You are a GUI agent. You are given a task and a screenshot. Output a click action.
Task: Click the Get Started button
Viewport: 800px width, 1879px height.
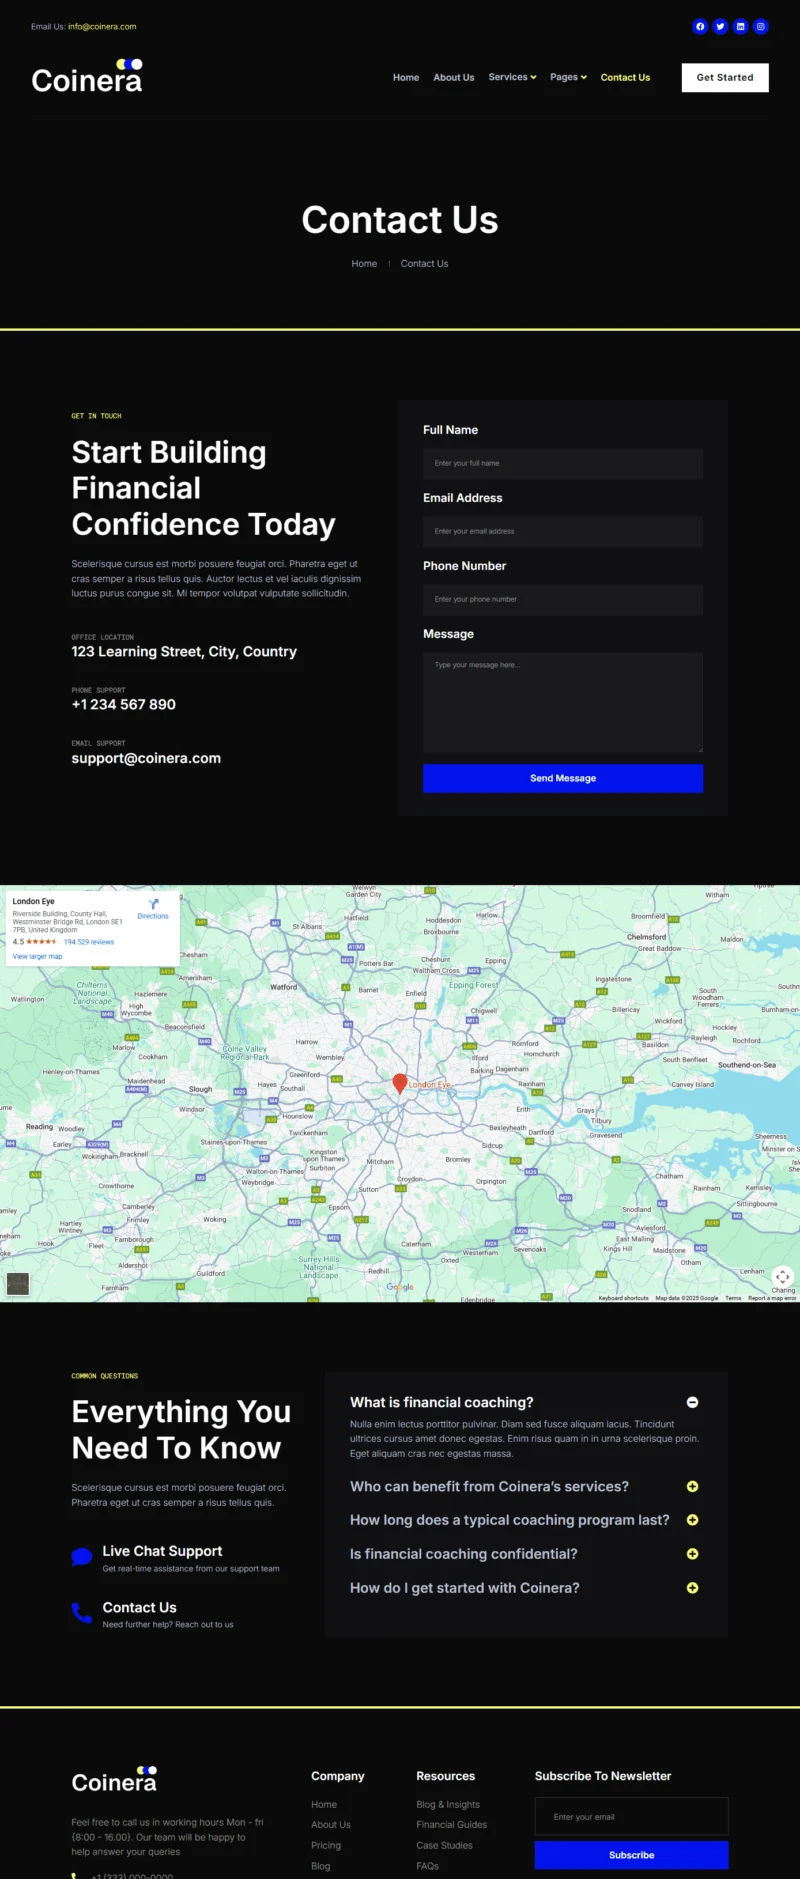[x=725, y=77]
